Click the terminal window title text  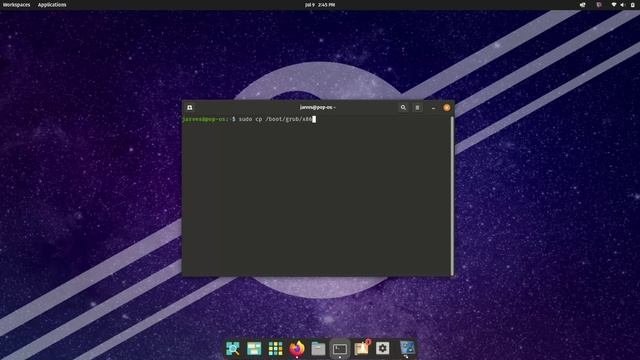click(x=318, y=107)
